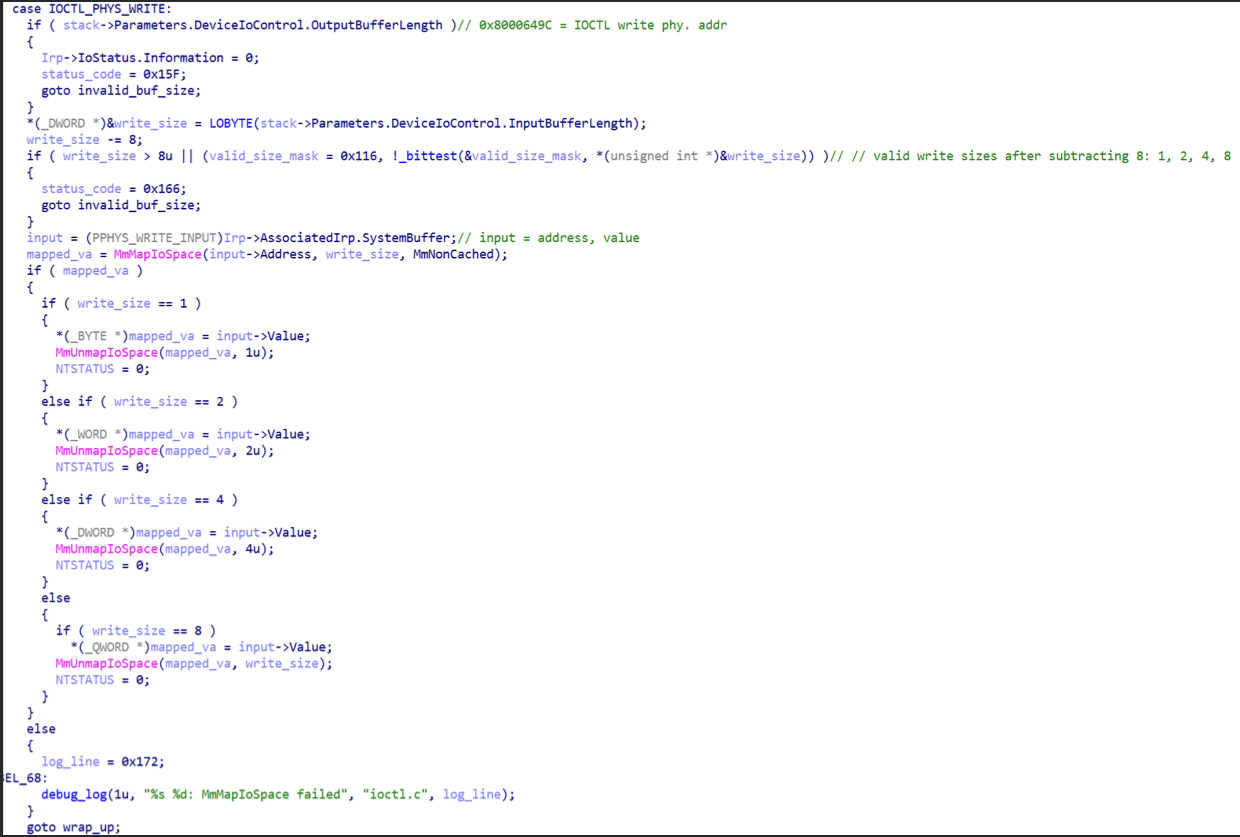The width and height of the screenshot is (1240, 837).
Task: Click the 0x166 status code value
Action: [167, 189]
